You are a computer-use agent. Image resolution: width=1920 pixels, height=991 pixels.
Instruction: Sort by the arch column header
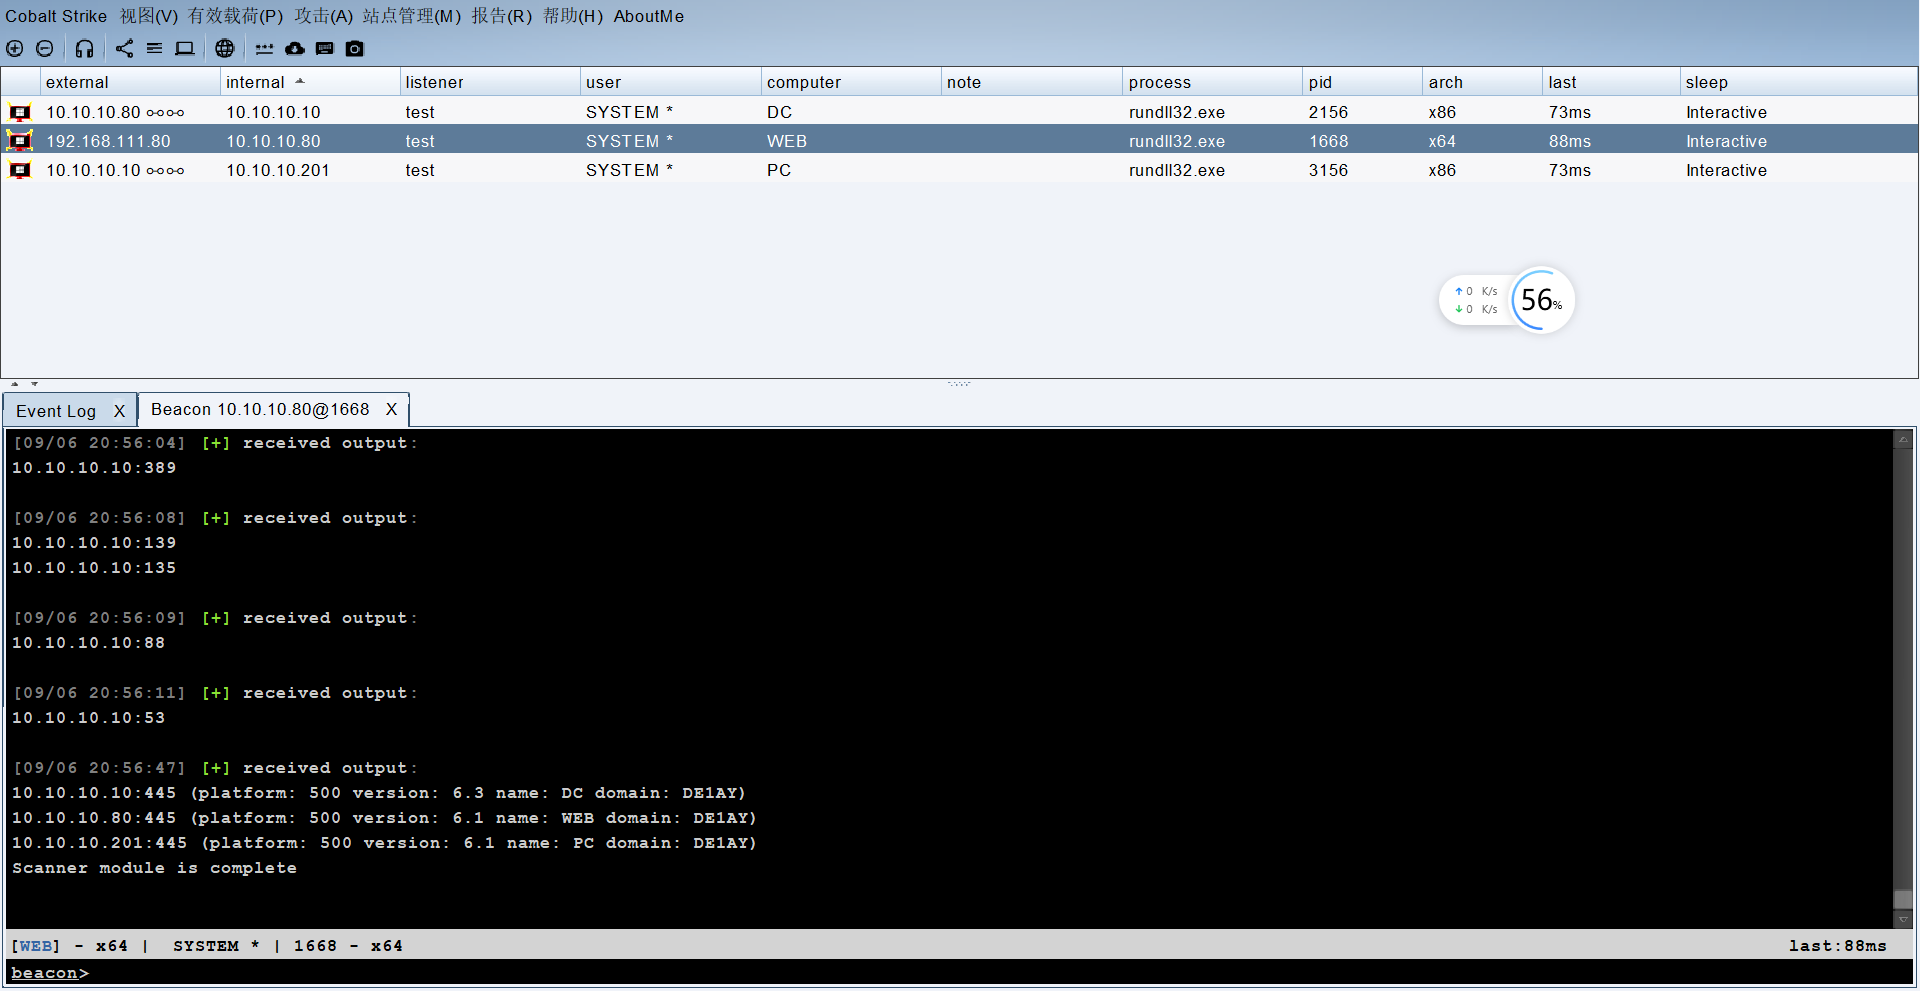click(1482, 82)
